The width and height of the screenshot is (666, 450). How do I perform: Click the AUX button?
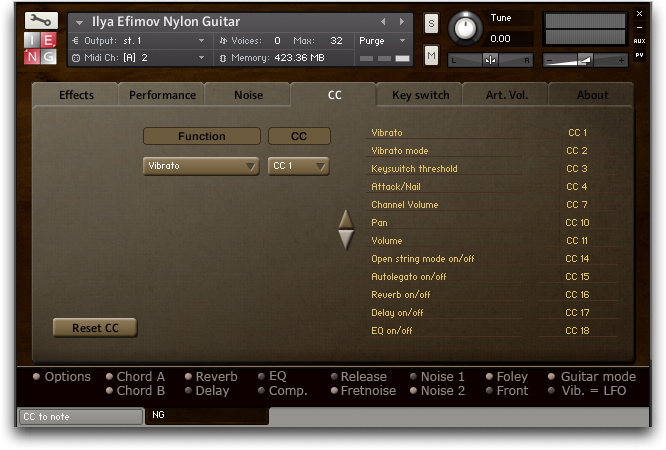pyautogui.click(x=639, y=41)
